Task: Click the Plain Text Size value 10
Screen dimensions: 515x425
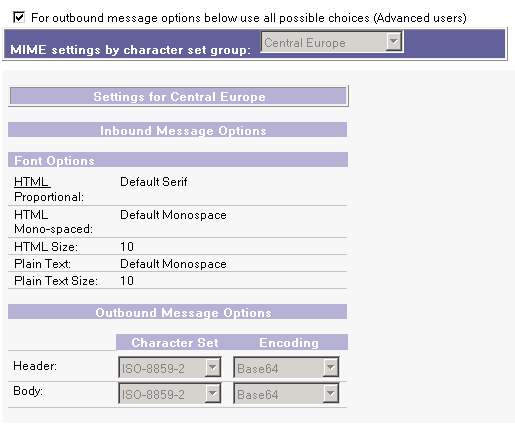Action: (x=127, y=281)
